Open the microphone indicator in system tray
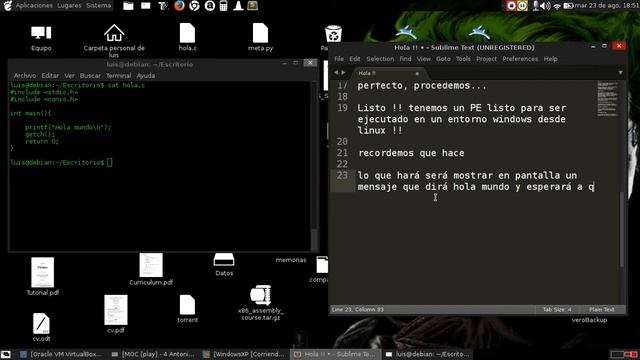Viewport: 640px width, 360px height. tap(535, 6)
